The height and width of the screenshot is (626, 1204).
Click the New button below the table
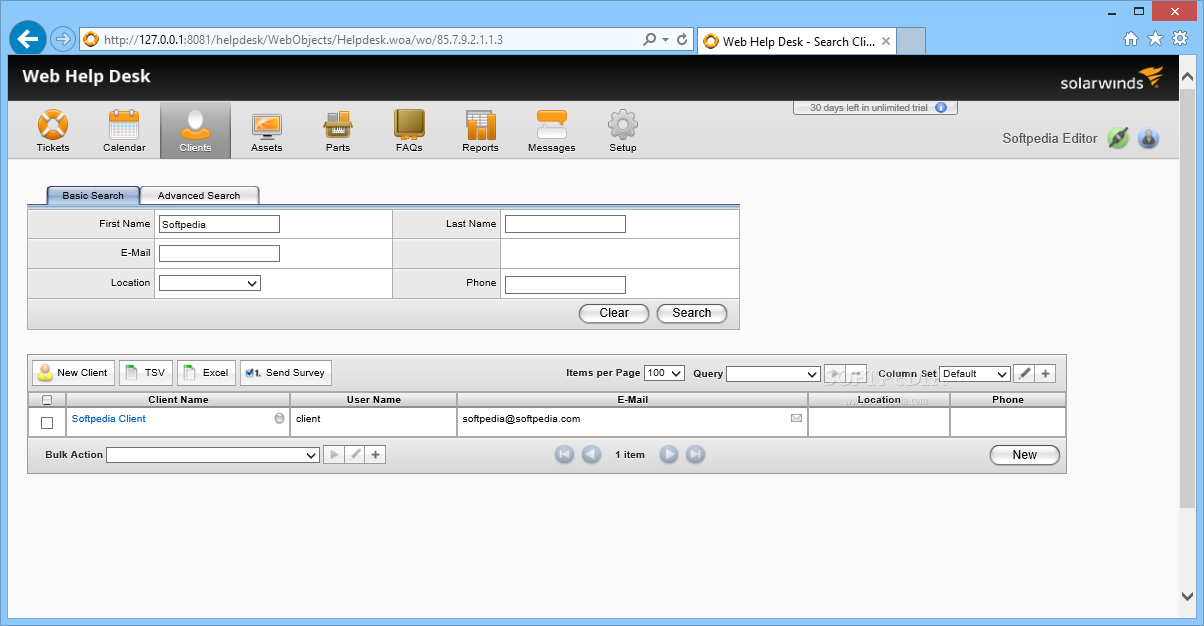click(1025, 455)
